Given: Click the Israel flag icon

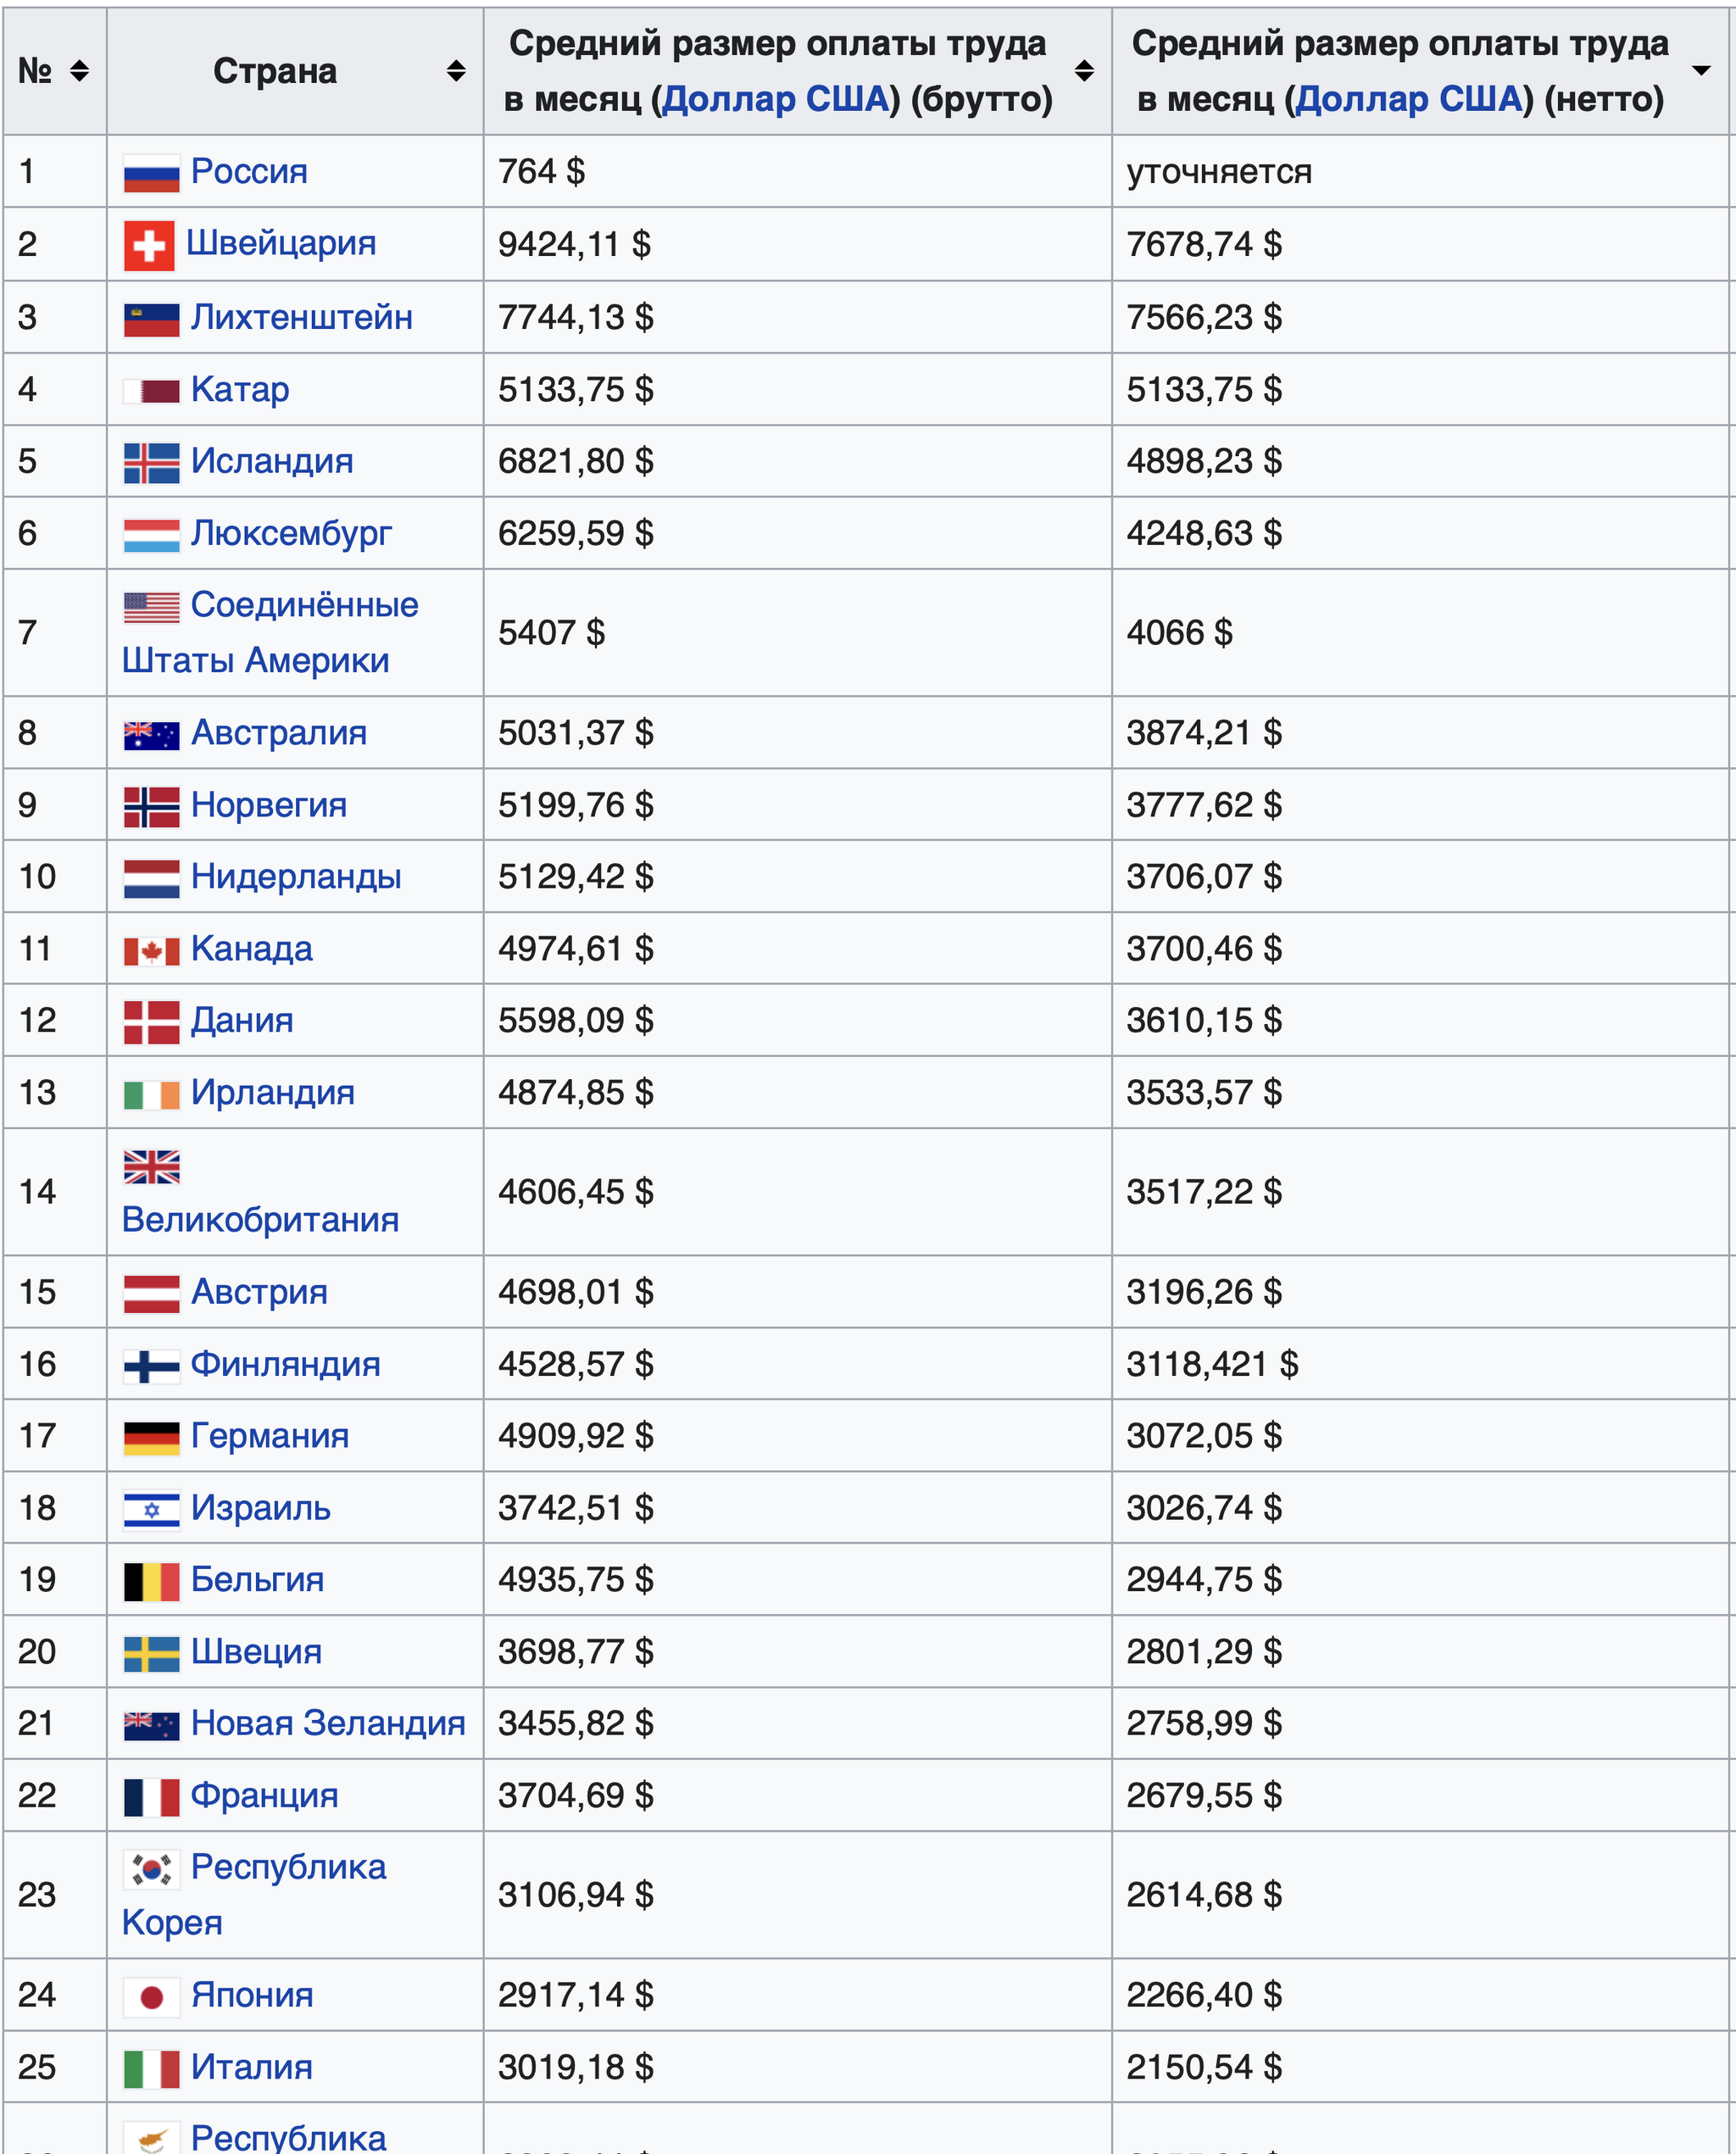Looking at the screenshot, I should [151, 1509].
